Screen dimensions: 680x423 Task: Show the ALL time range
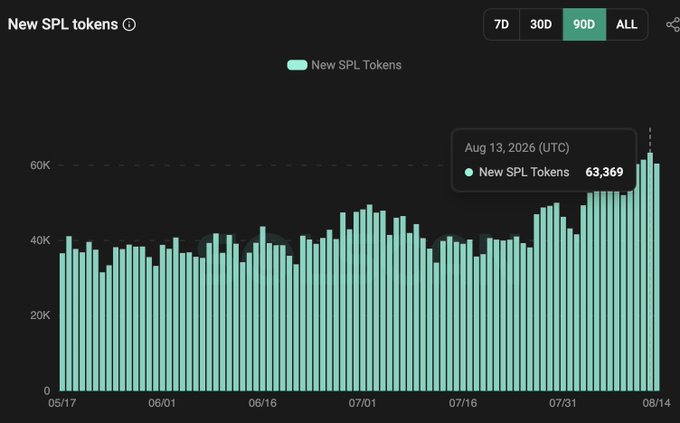coord(627,24)
